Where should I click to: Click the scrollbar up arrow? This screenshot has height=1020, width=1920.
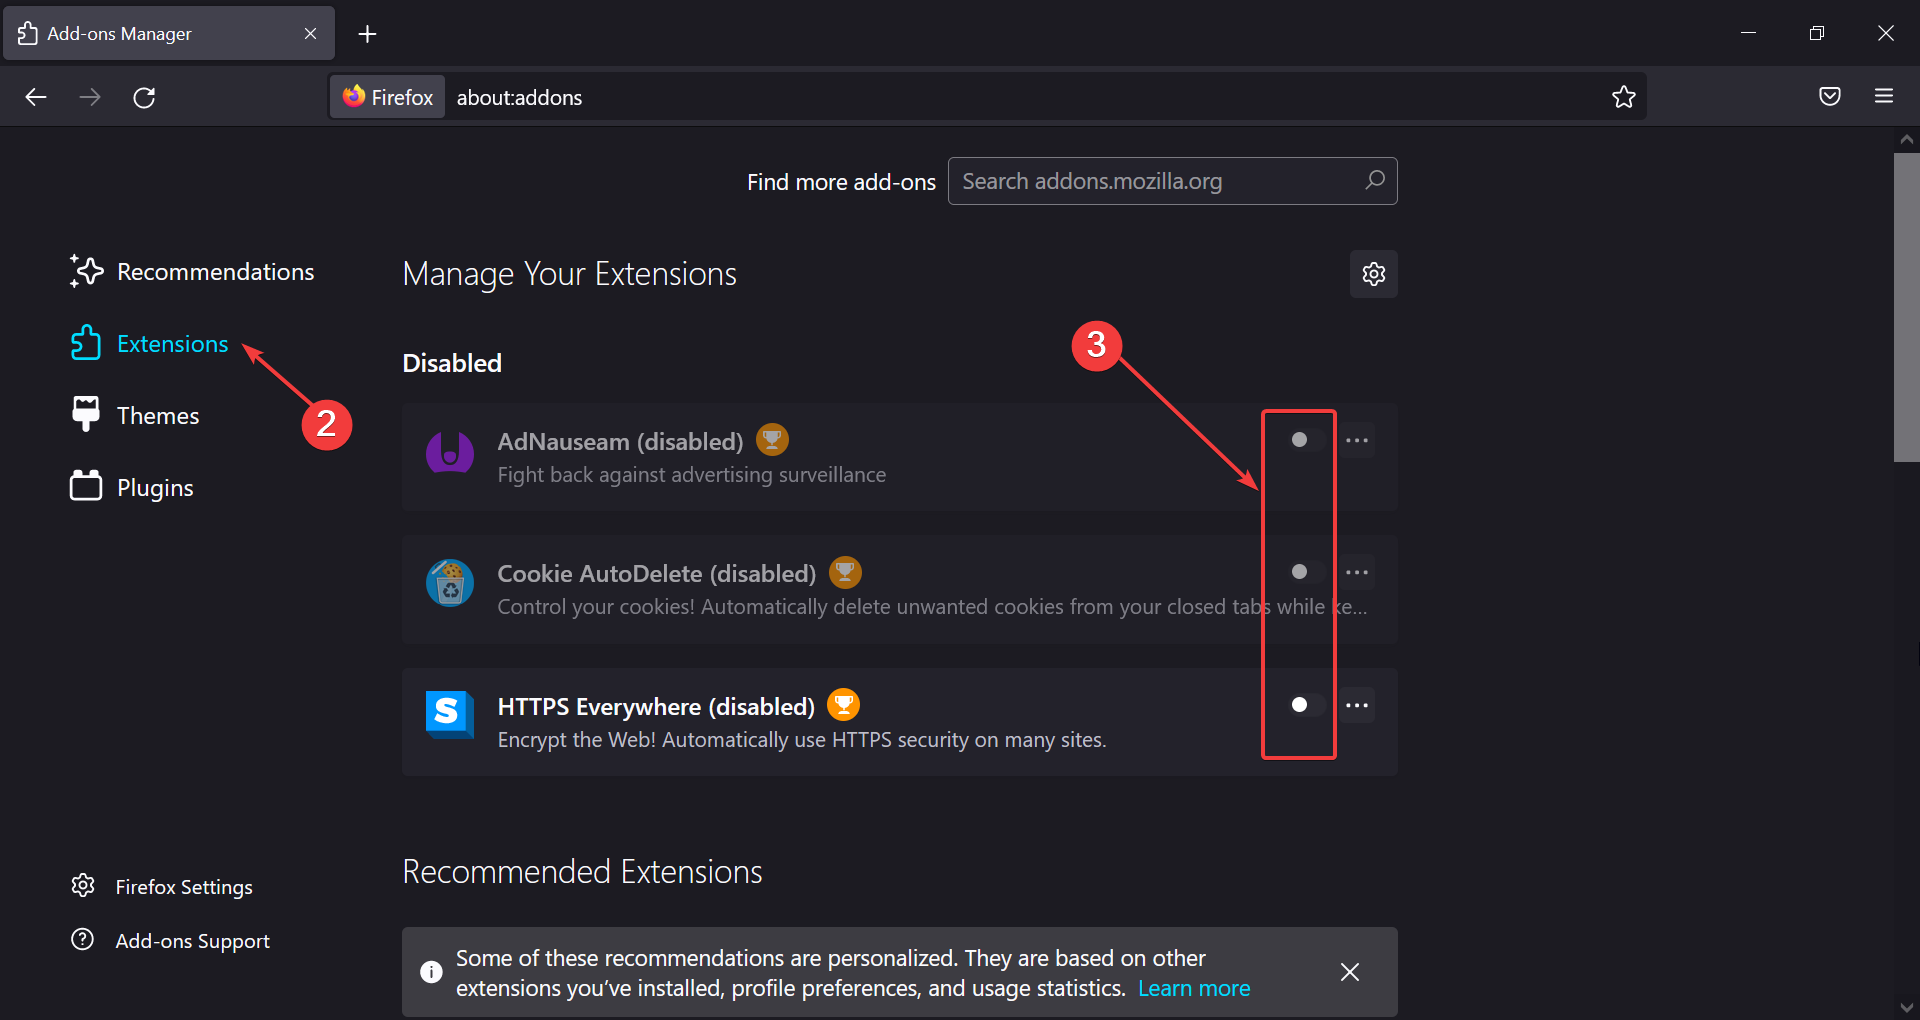(x=1906, y=140)
